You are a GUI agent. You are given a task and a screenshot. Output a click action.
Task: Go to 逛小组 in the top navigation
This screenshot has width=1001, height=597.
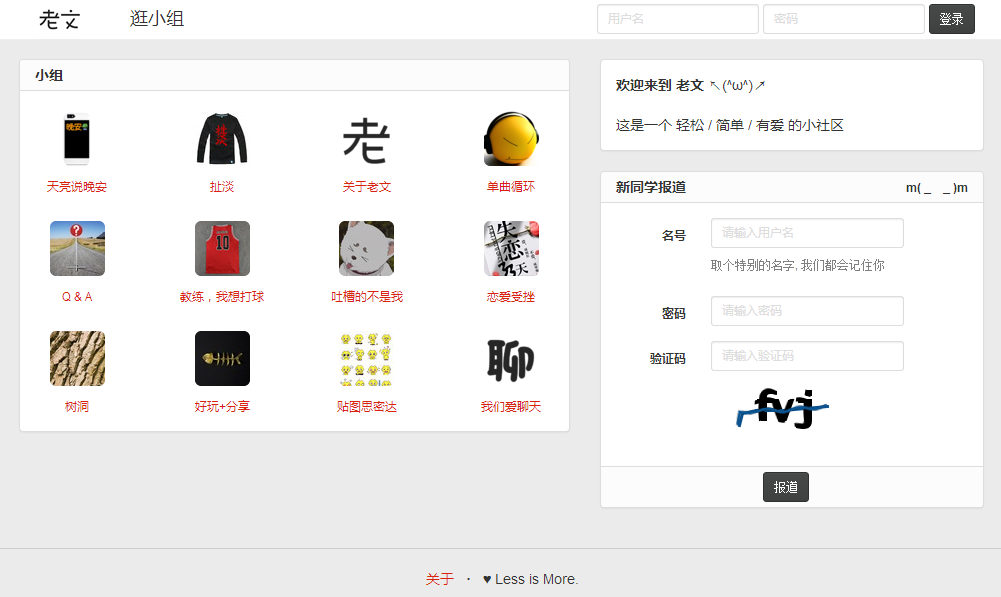tap(157, 19)
